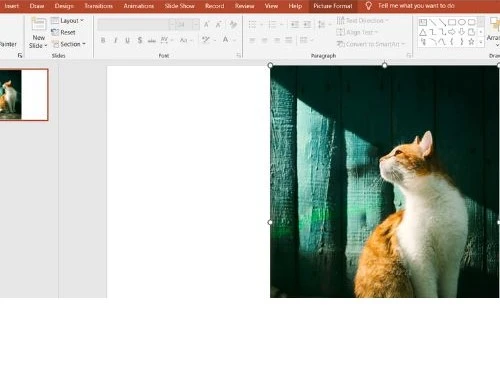Viewport: 500px width, 382px height.
Task: Click the Reset slide button
Action: click(x=63, y=32)
